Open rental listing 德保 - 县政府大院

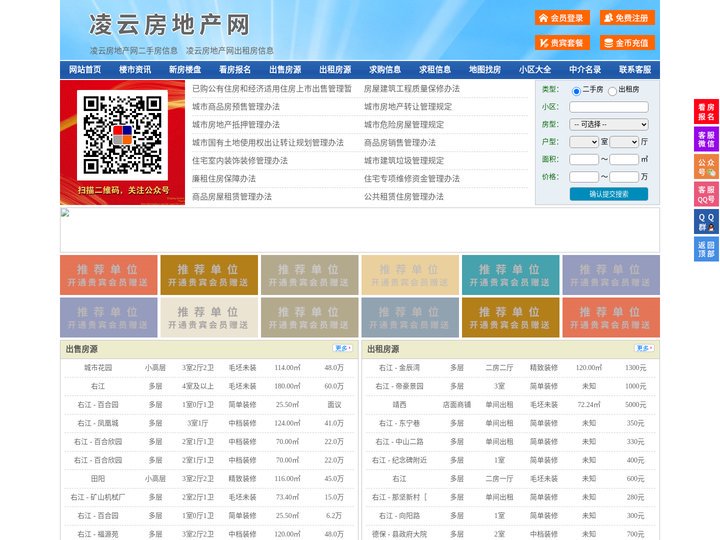click(x=399, y=534)
